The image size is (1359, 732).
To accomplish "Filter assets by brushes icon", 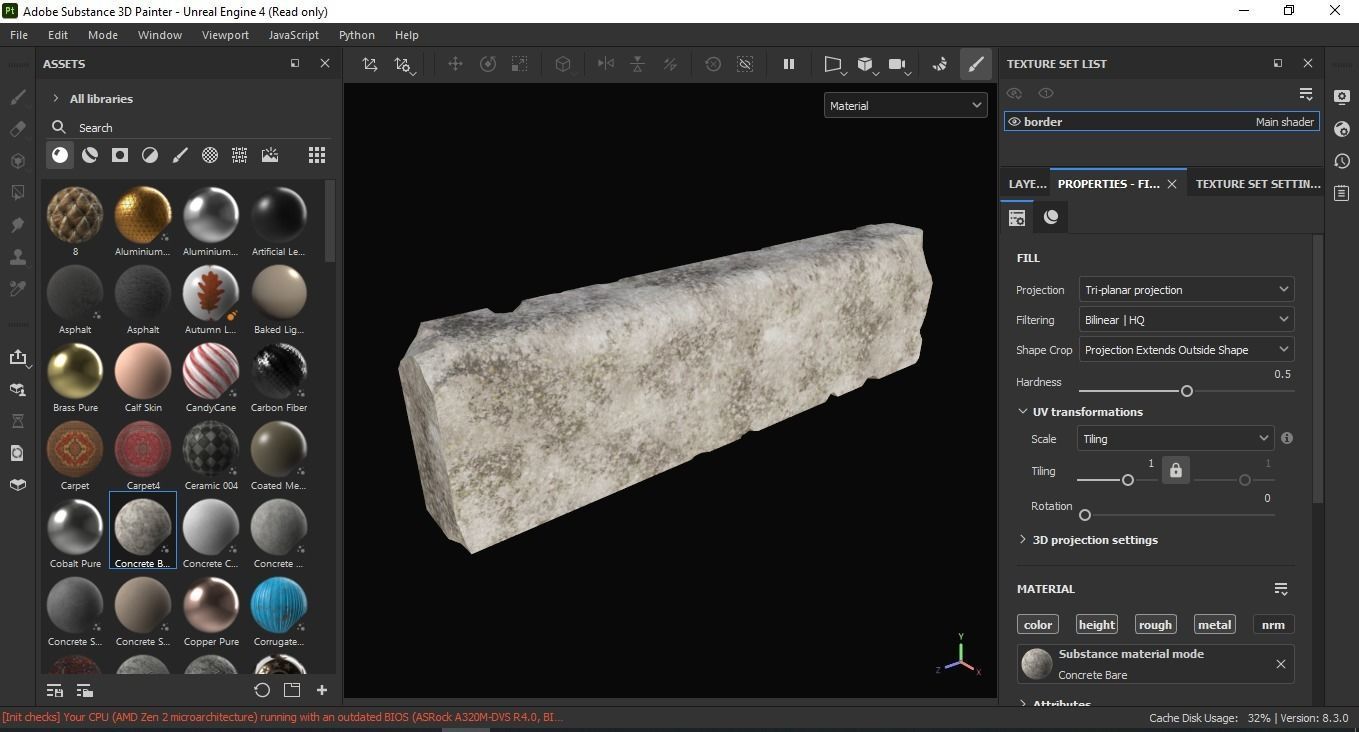I will 180,155.
